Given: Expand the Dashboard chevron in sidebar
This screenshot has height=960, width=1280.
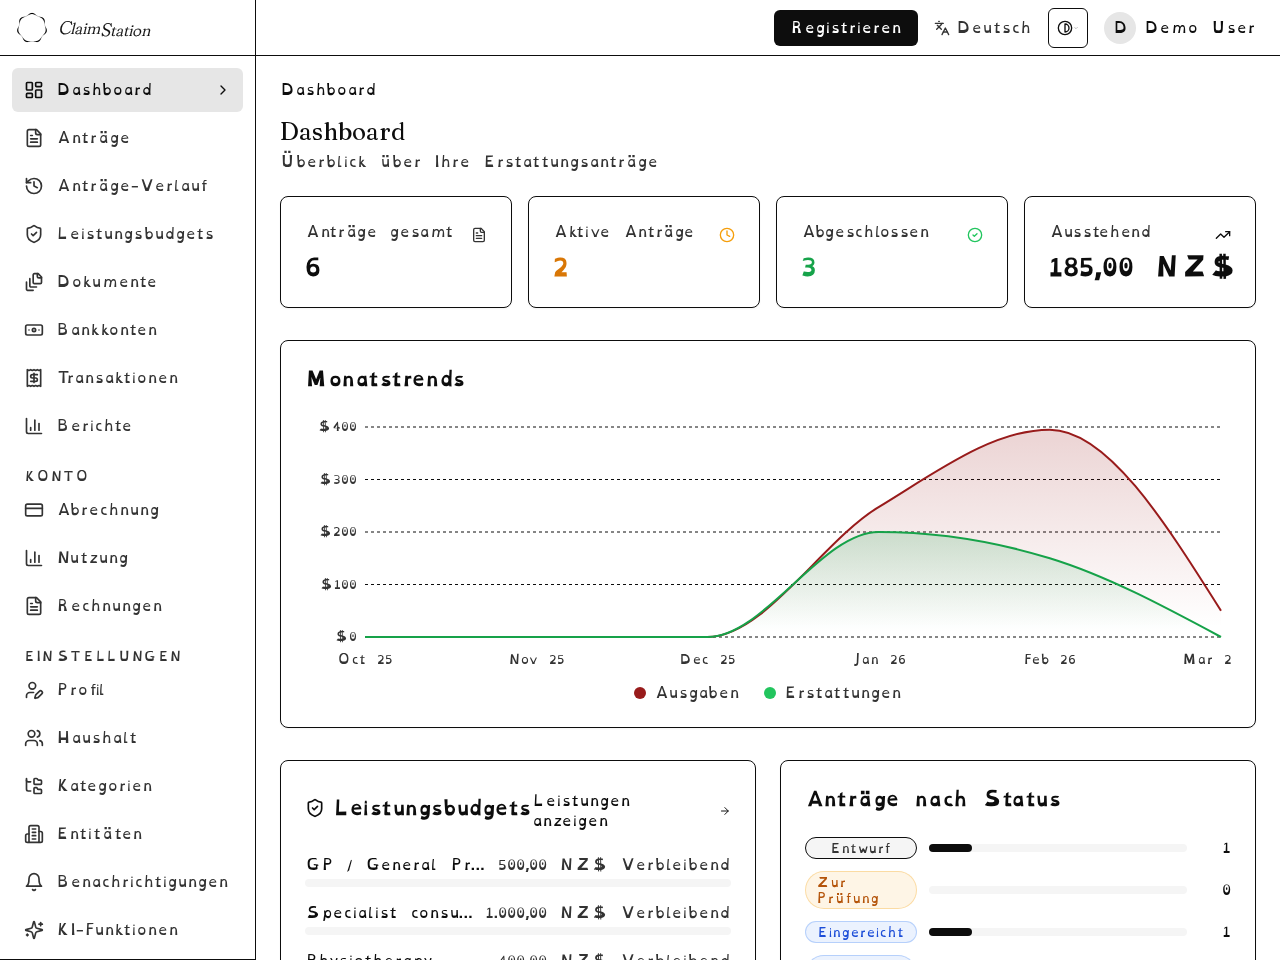Looking at the screenshot, I should click(x=223, y=90).
